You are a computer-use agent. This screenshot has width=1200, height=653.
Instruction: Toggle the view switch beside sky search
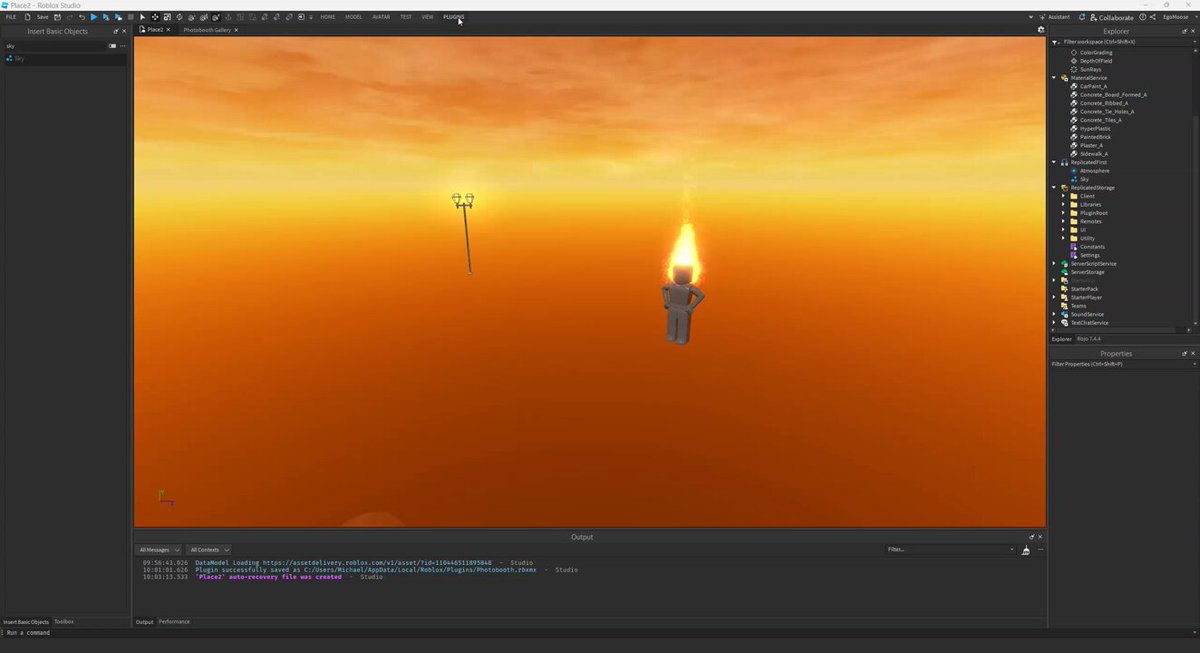pos(113,46)
